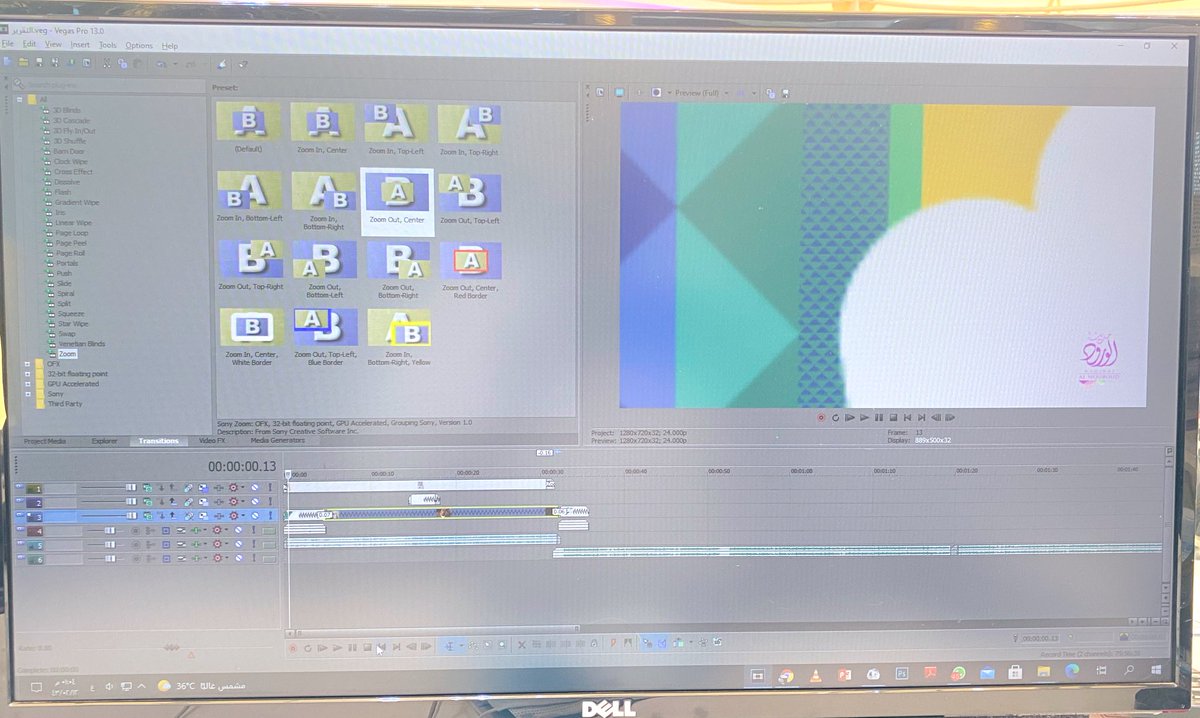1200x718 pixels.
Task: Open the File menu
Action: (x=8, y=45)
